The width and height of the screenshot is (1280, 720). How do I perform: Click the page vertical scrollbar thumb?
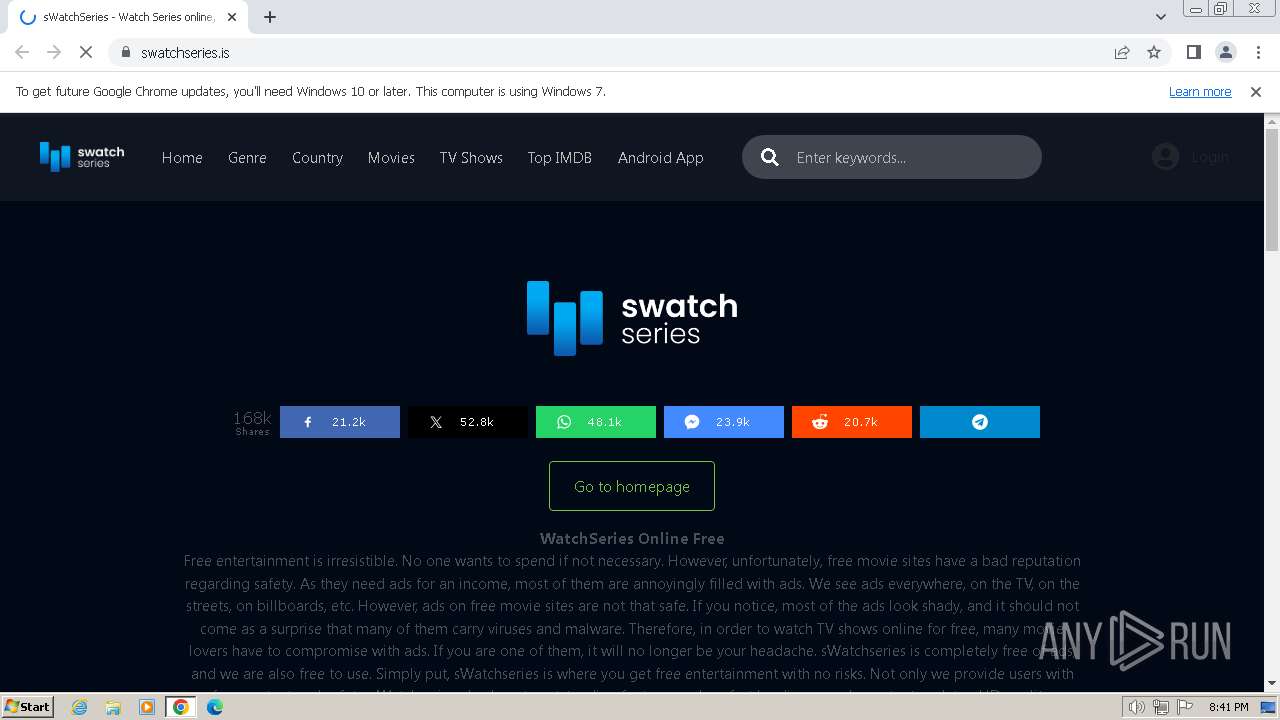pos(1272,190)
